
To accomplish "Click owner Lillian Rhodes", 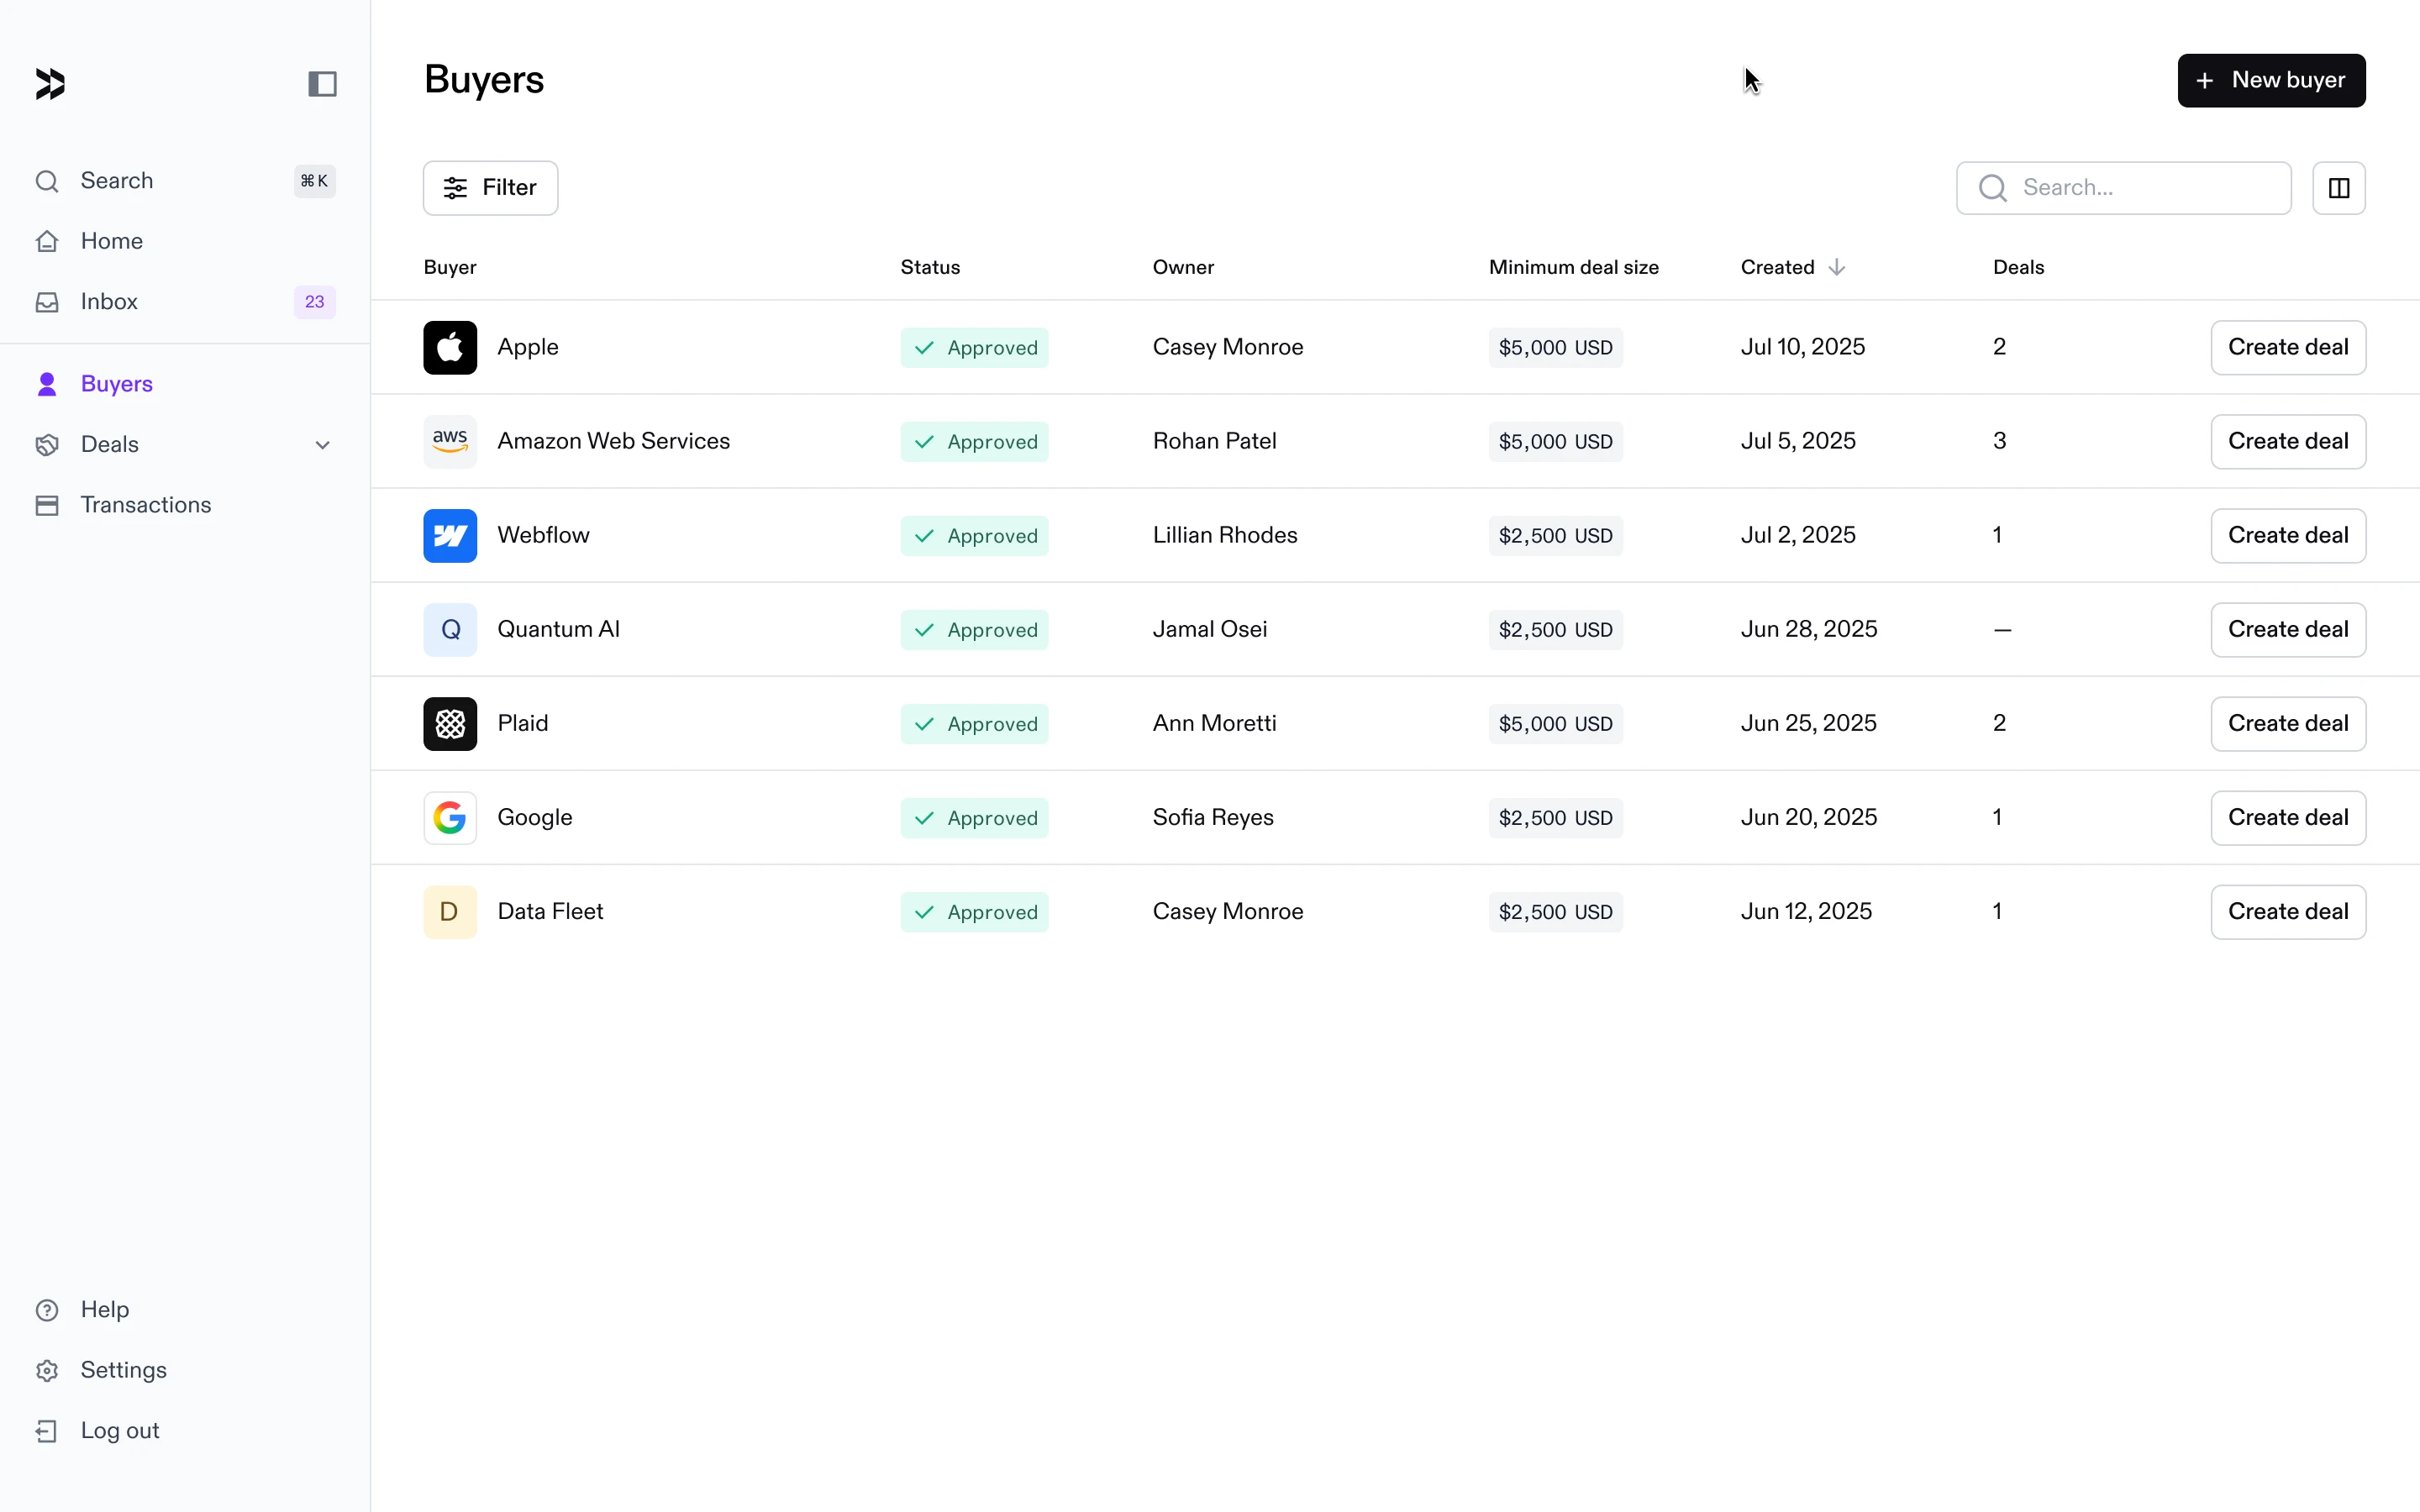I will 1225,535.
